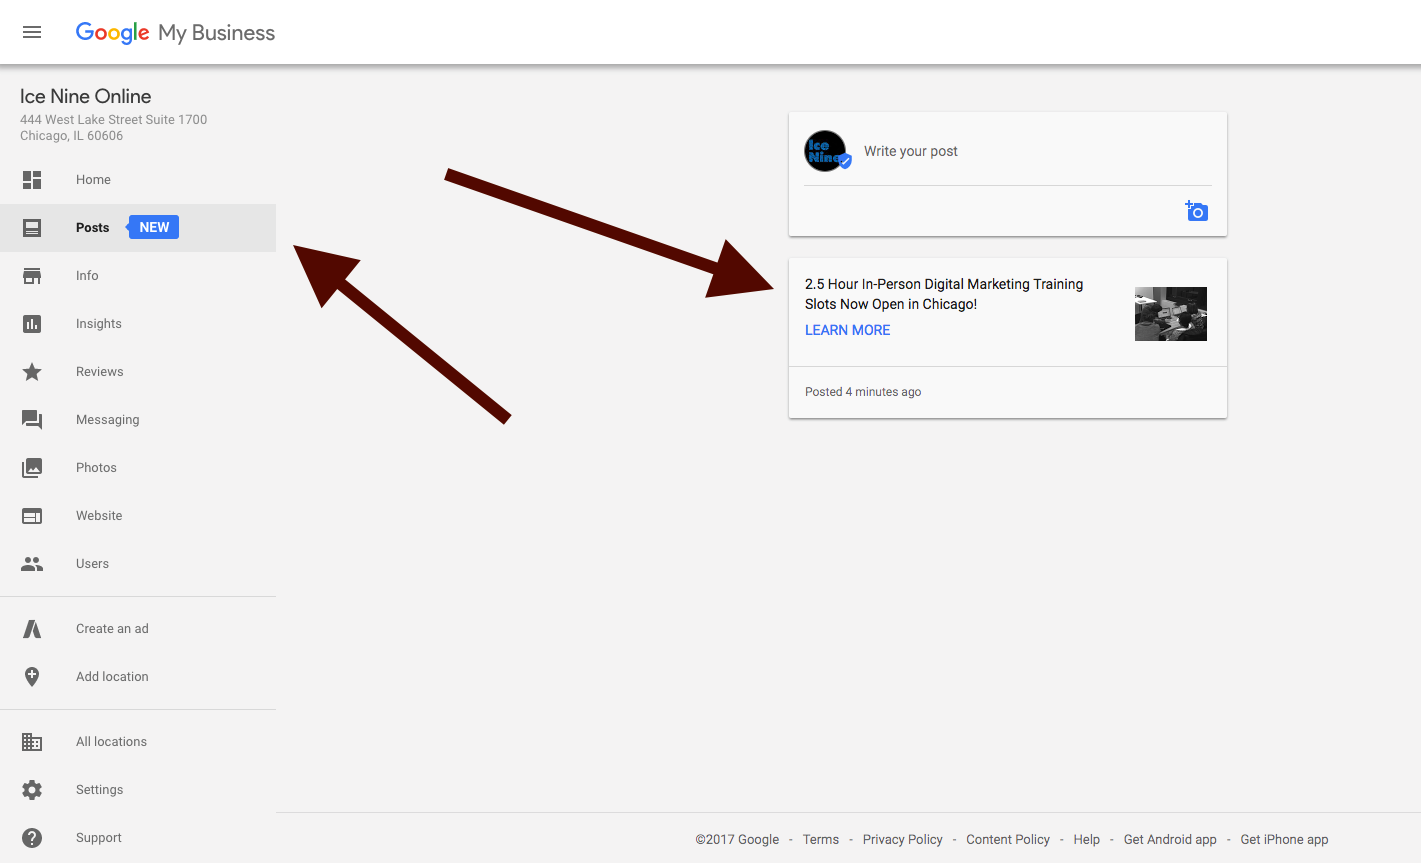The height and width of the screenshot is (863, 1421).
Task: Click the Posted 4 minutes ago text
Action: 863,392
